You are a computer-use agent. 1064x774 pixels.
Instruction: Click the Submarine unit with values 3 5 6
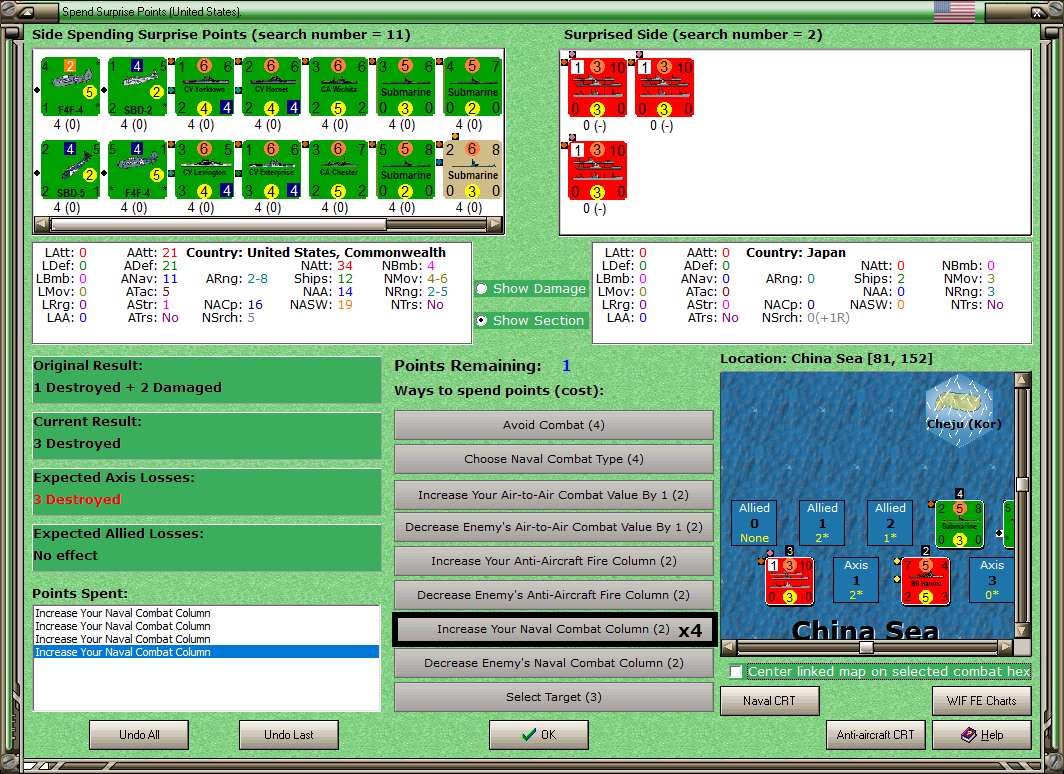tap(406, 87)
